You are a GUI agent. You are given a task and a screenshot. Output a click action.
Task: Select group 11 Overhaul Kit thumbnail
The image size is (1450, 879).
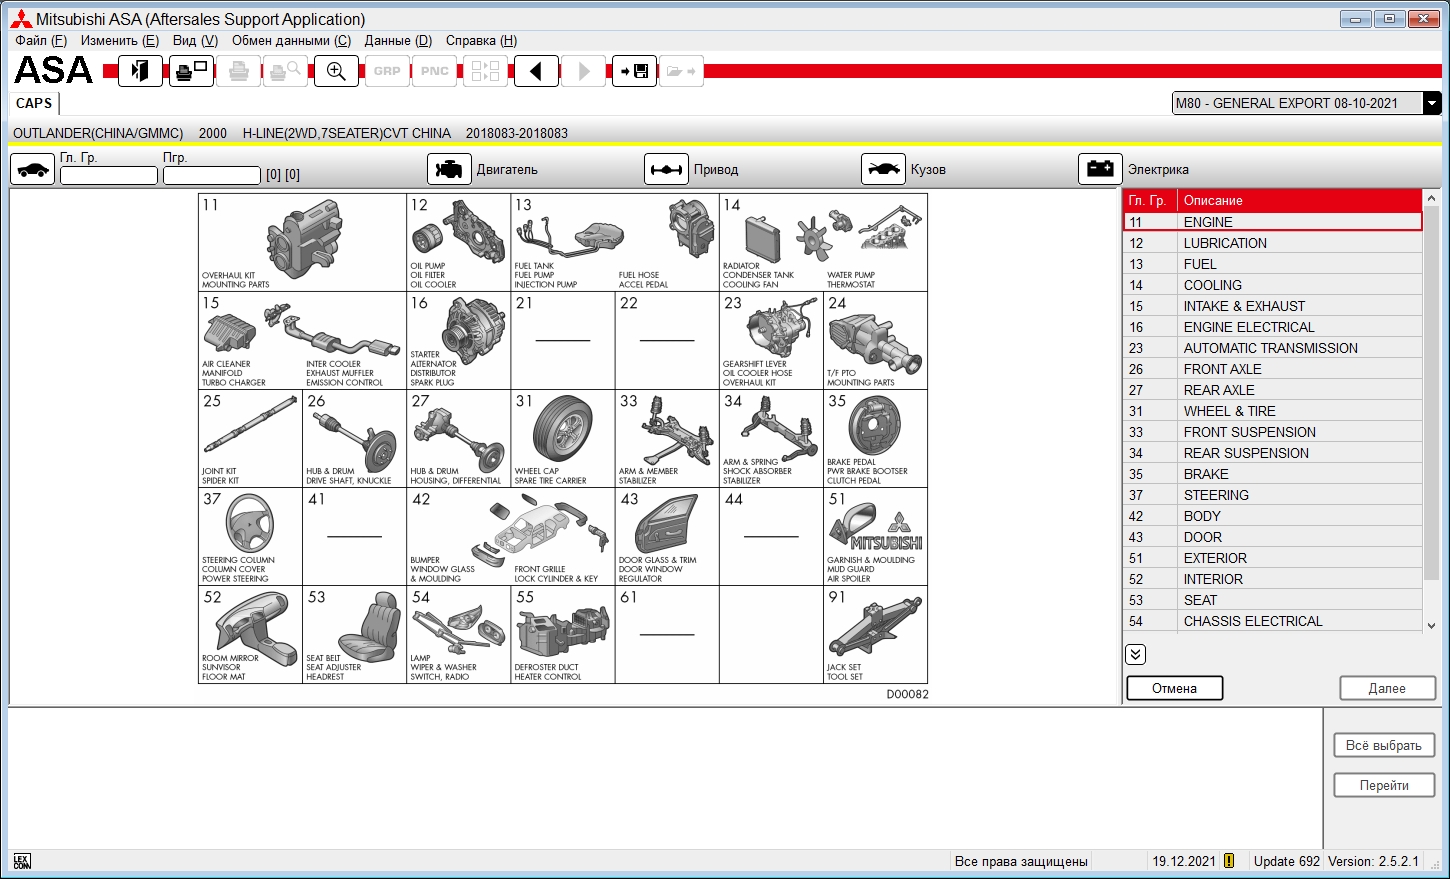click(x=303, y=243)
